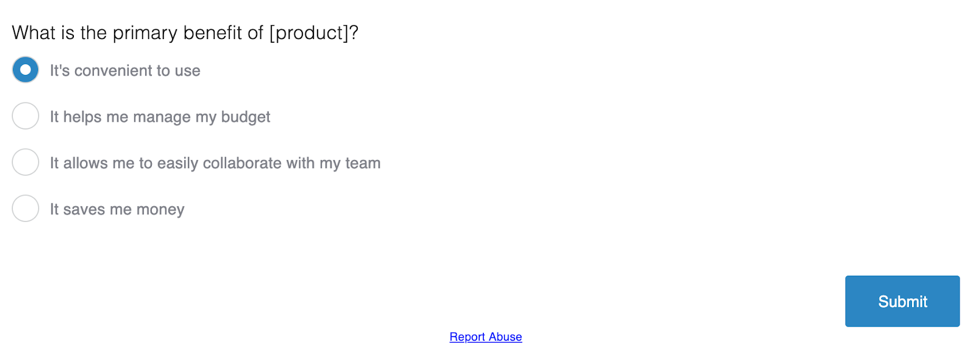Click the word "Abuse" in the bottom link
Screen dimensions: 974x362
(x=505, y=337)
